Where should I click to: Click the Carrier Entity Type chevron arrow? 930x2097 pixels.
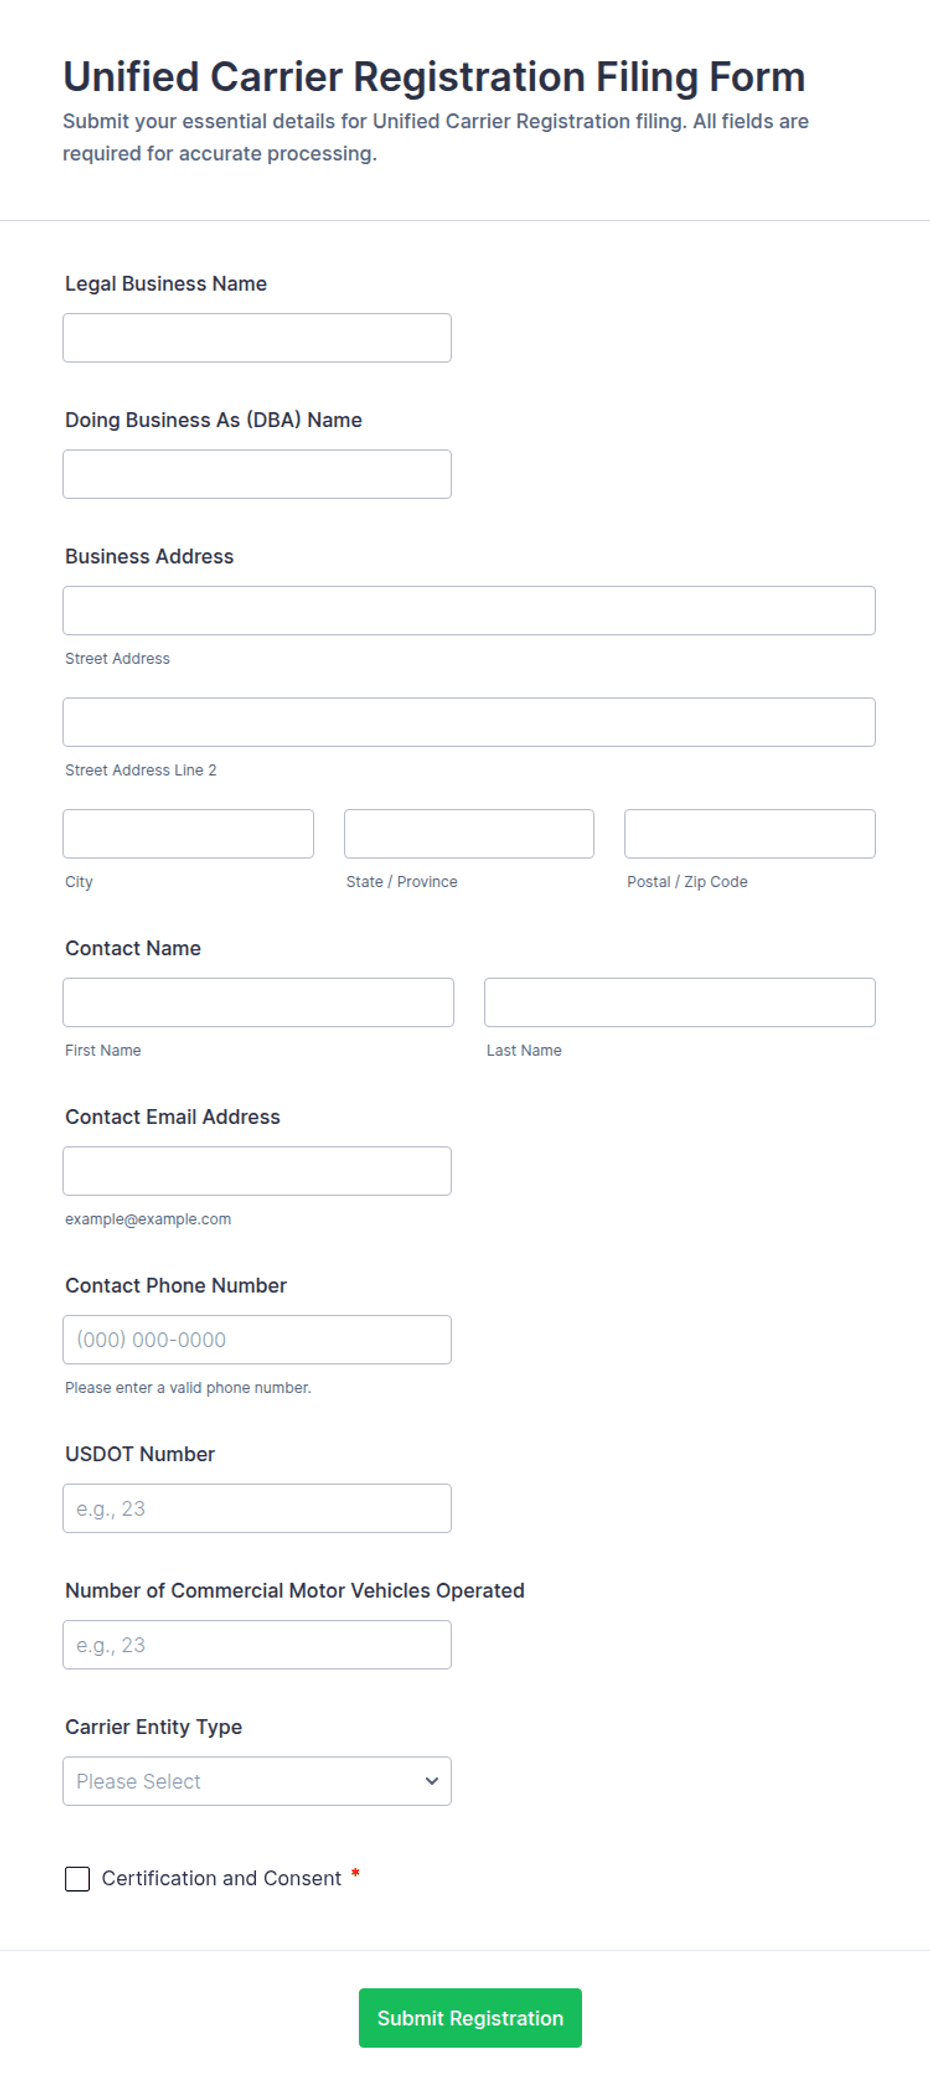coord(432,1781)
